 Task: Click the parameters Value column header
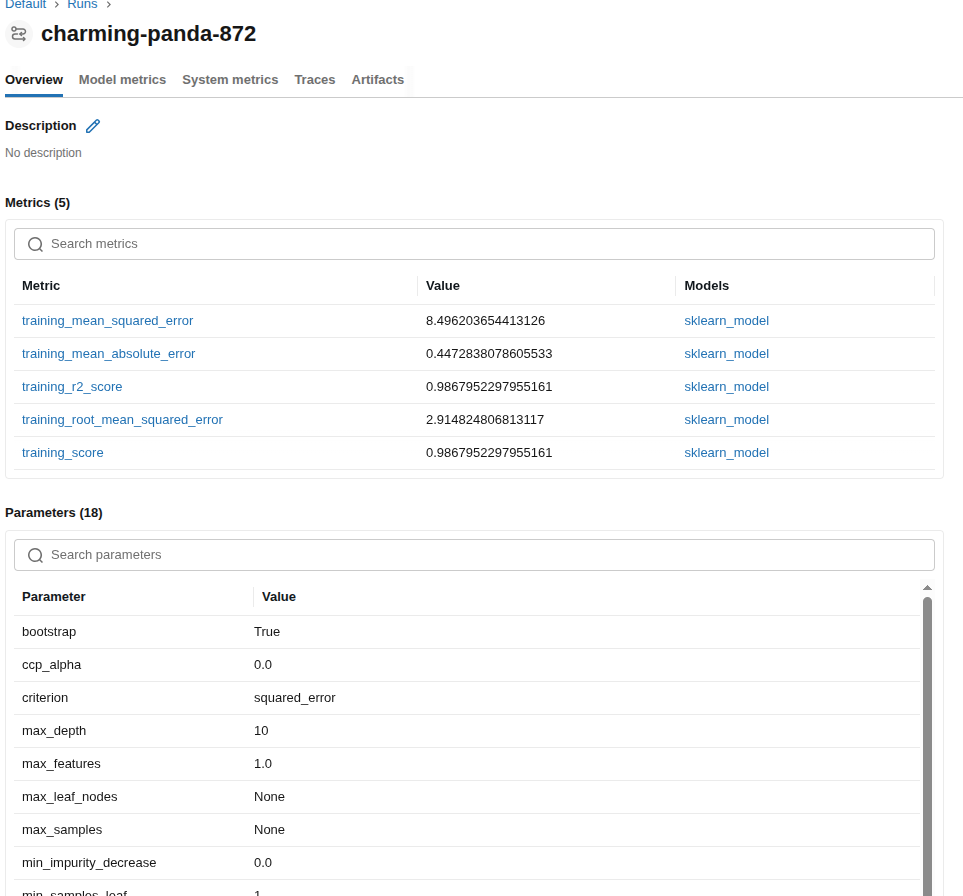[x=279, y=597]
